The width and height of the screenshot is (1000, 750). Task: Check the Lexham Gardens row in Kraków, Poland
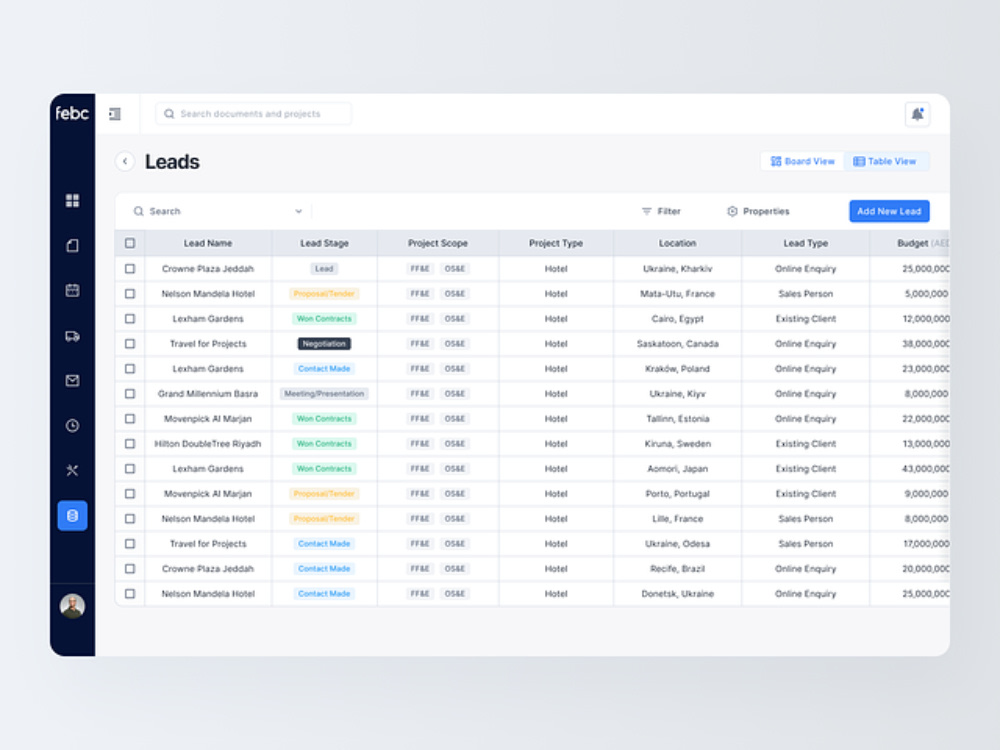[130, 369]
